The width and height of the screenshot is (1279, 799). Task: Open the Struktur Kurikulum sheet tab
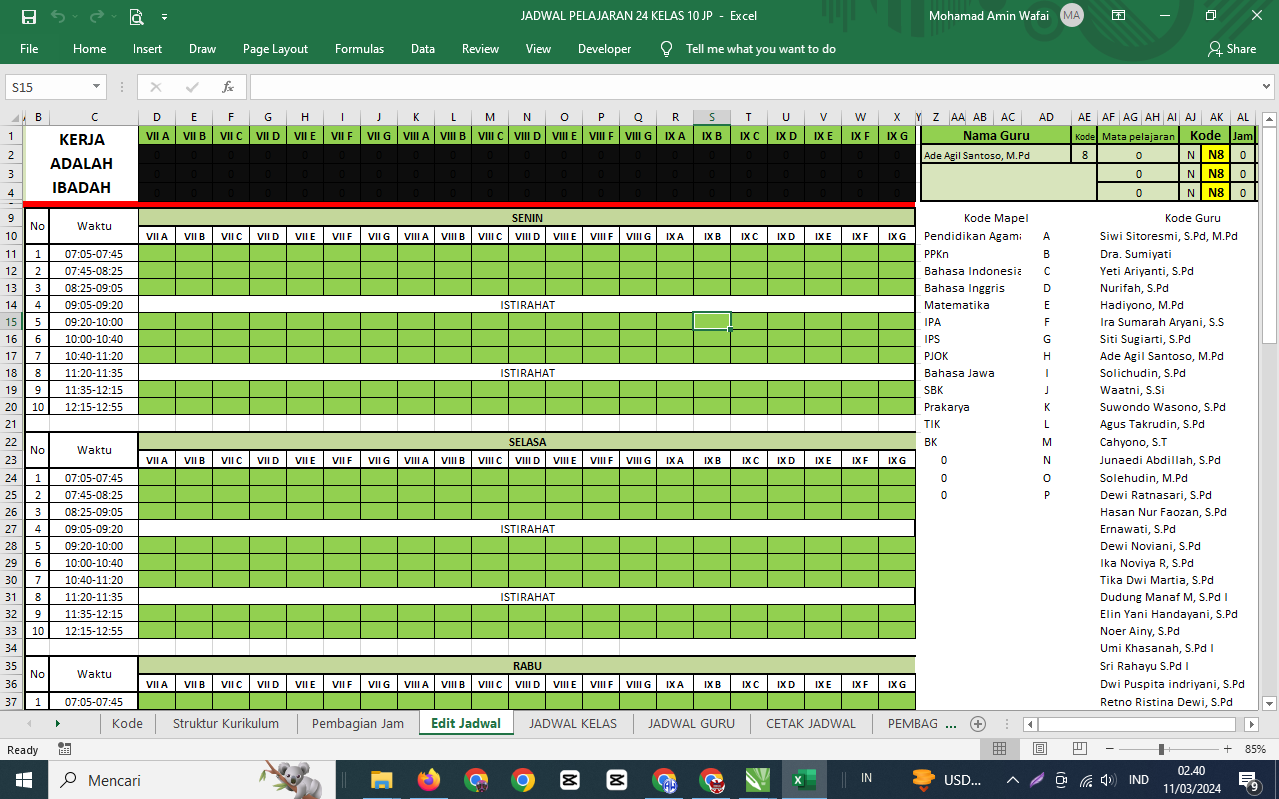[x=226, y=724]
